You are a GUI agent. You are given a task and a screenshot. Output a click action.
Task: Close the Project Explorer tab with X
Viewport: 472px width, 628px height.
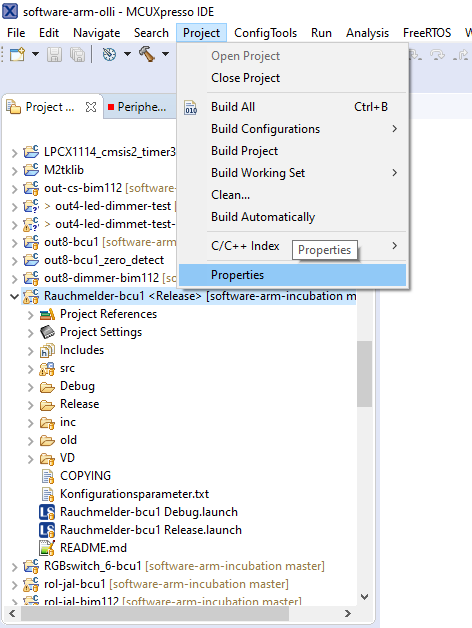pos(91,107)
